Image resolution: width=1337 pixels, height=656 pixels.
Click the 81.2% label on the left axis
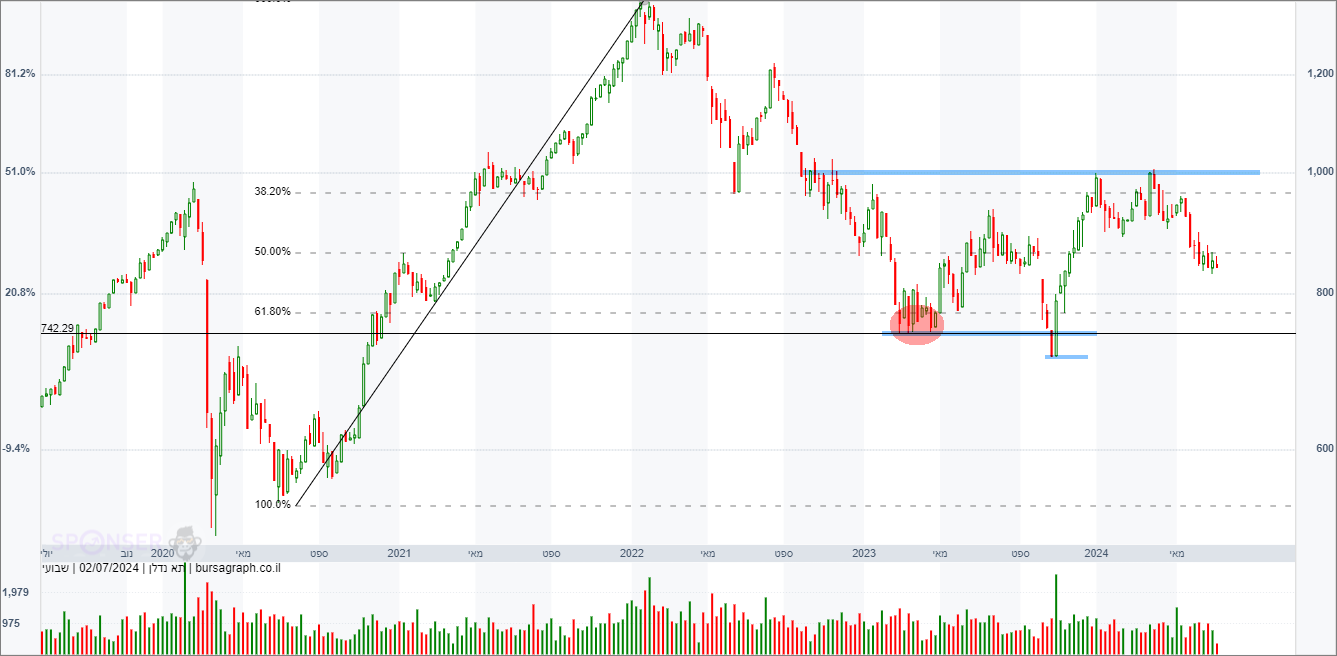point(20,74)
